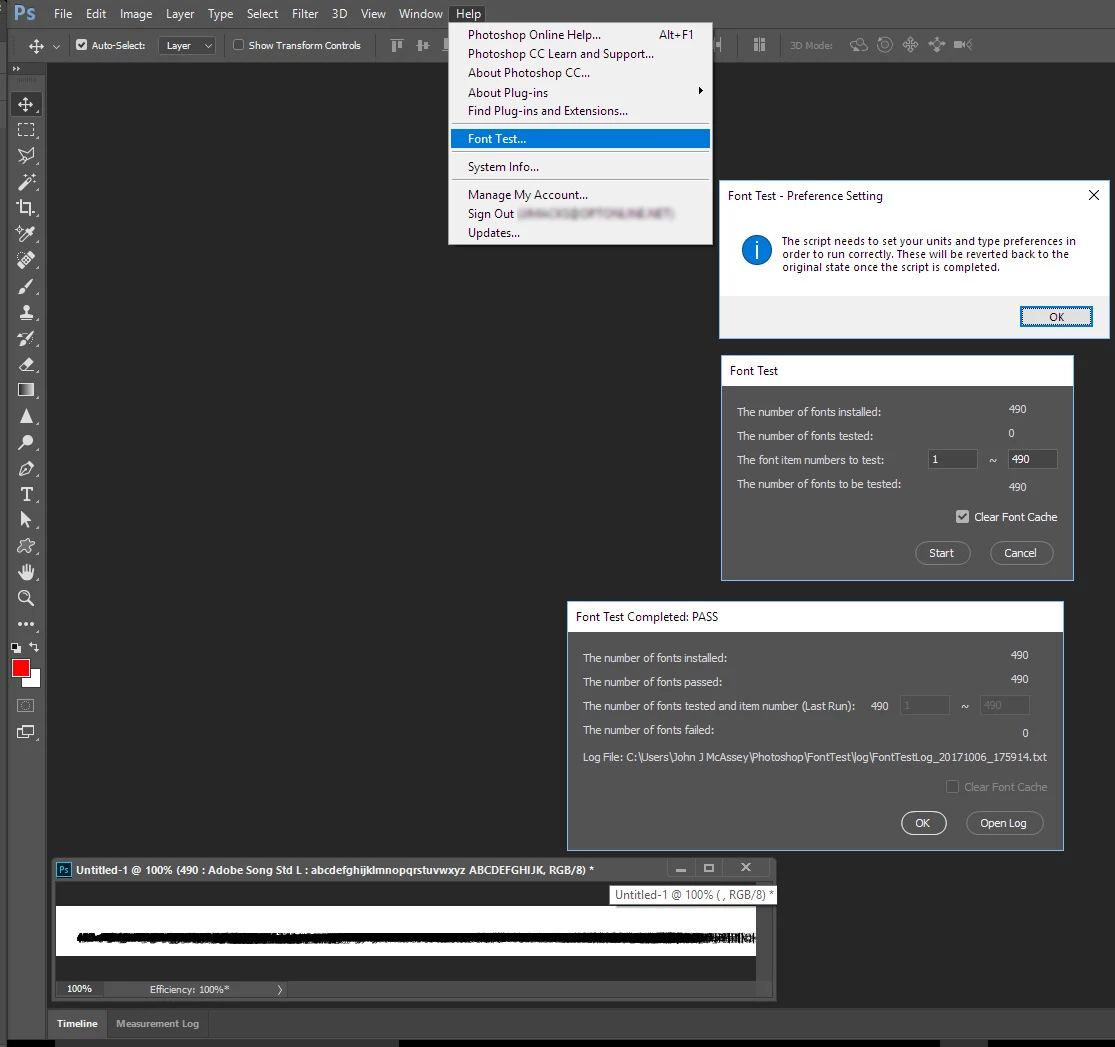Select the Polygonal Lasso tool
The image size is (1115, 1047).
coord(26,156)
